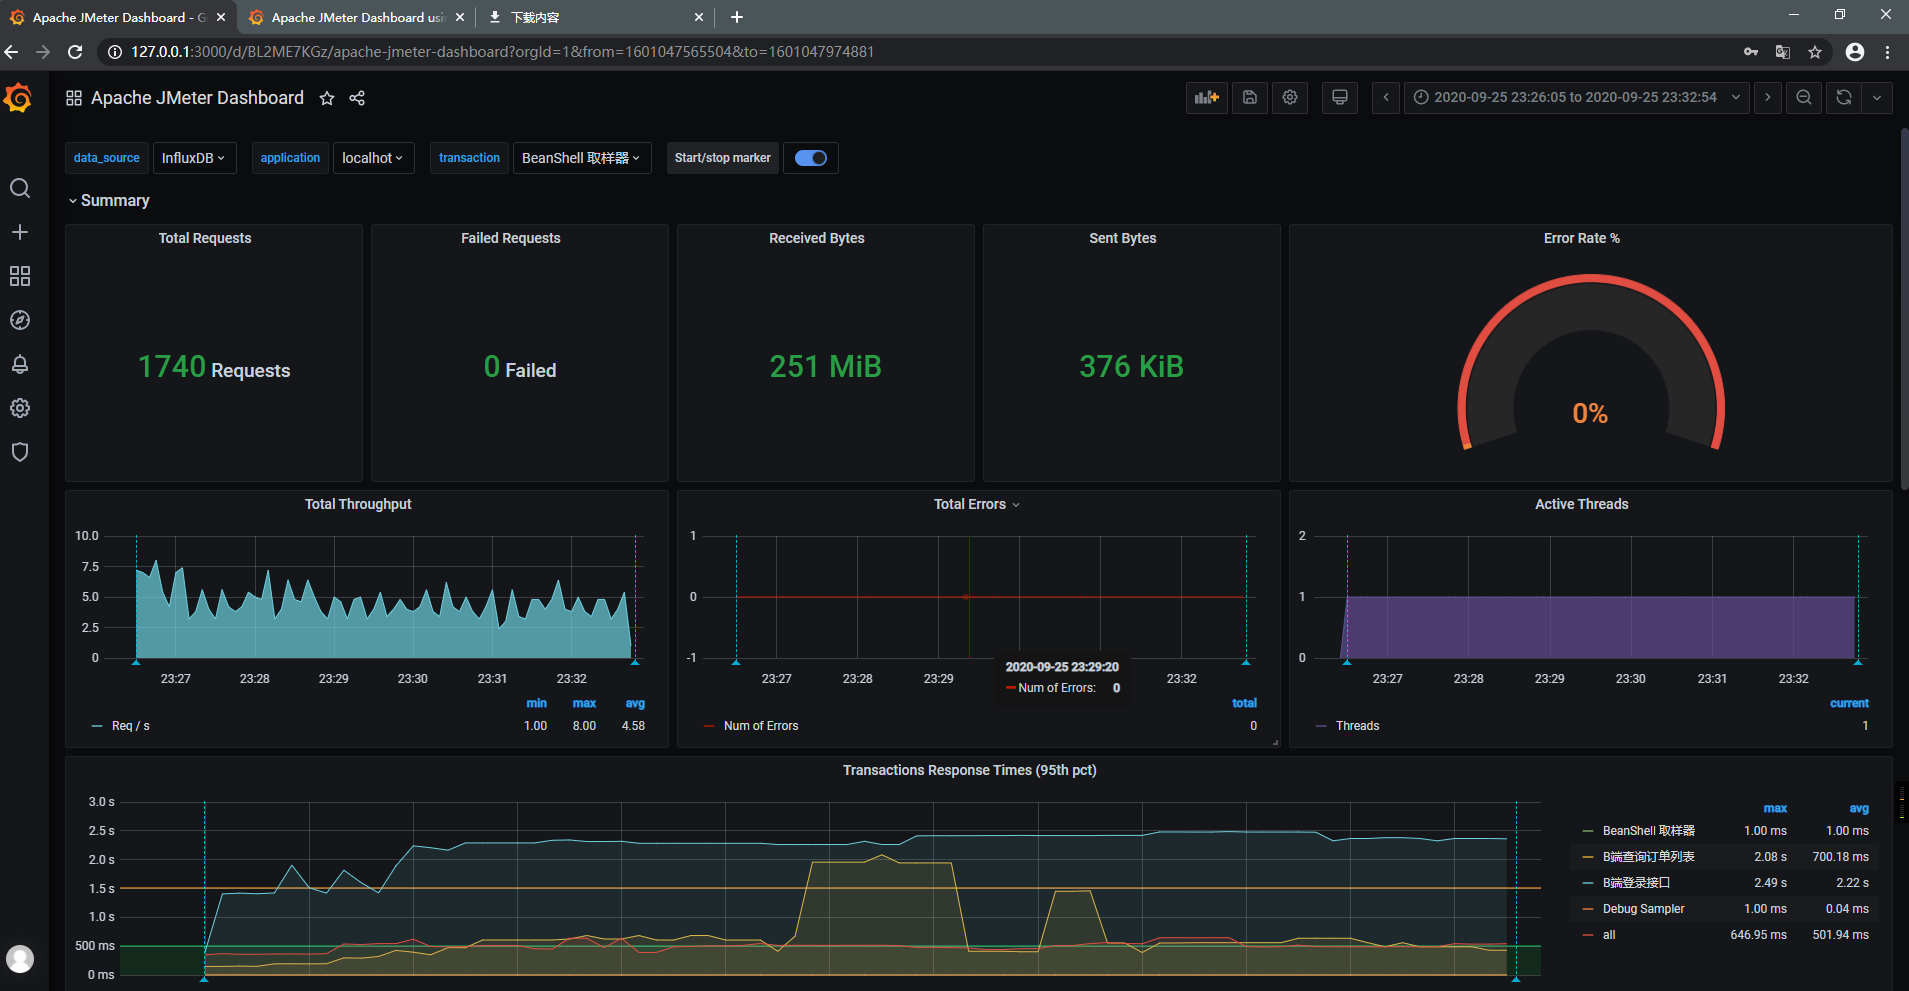Go back with browser back arrow
The image size is (1909, 991).
coord(12,52)
